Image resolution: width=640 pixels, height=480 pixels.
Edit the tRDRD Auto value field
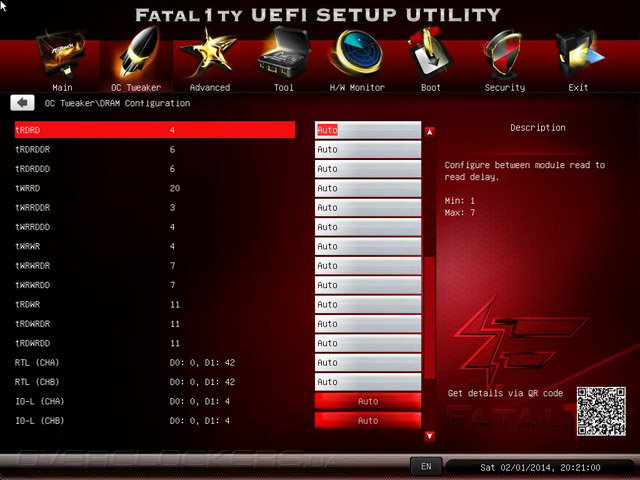pyautogui.click(x=368, y=130)
